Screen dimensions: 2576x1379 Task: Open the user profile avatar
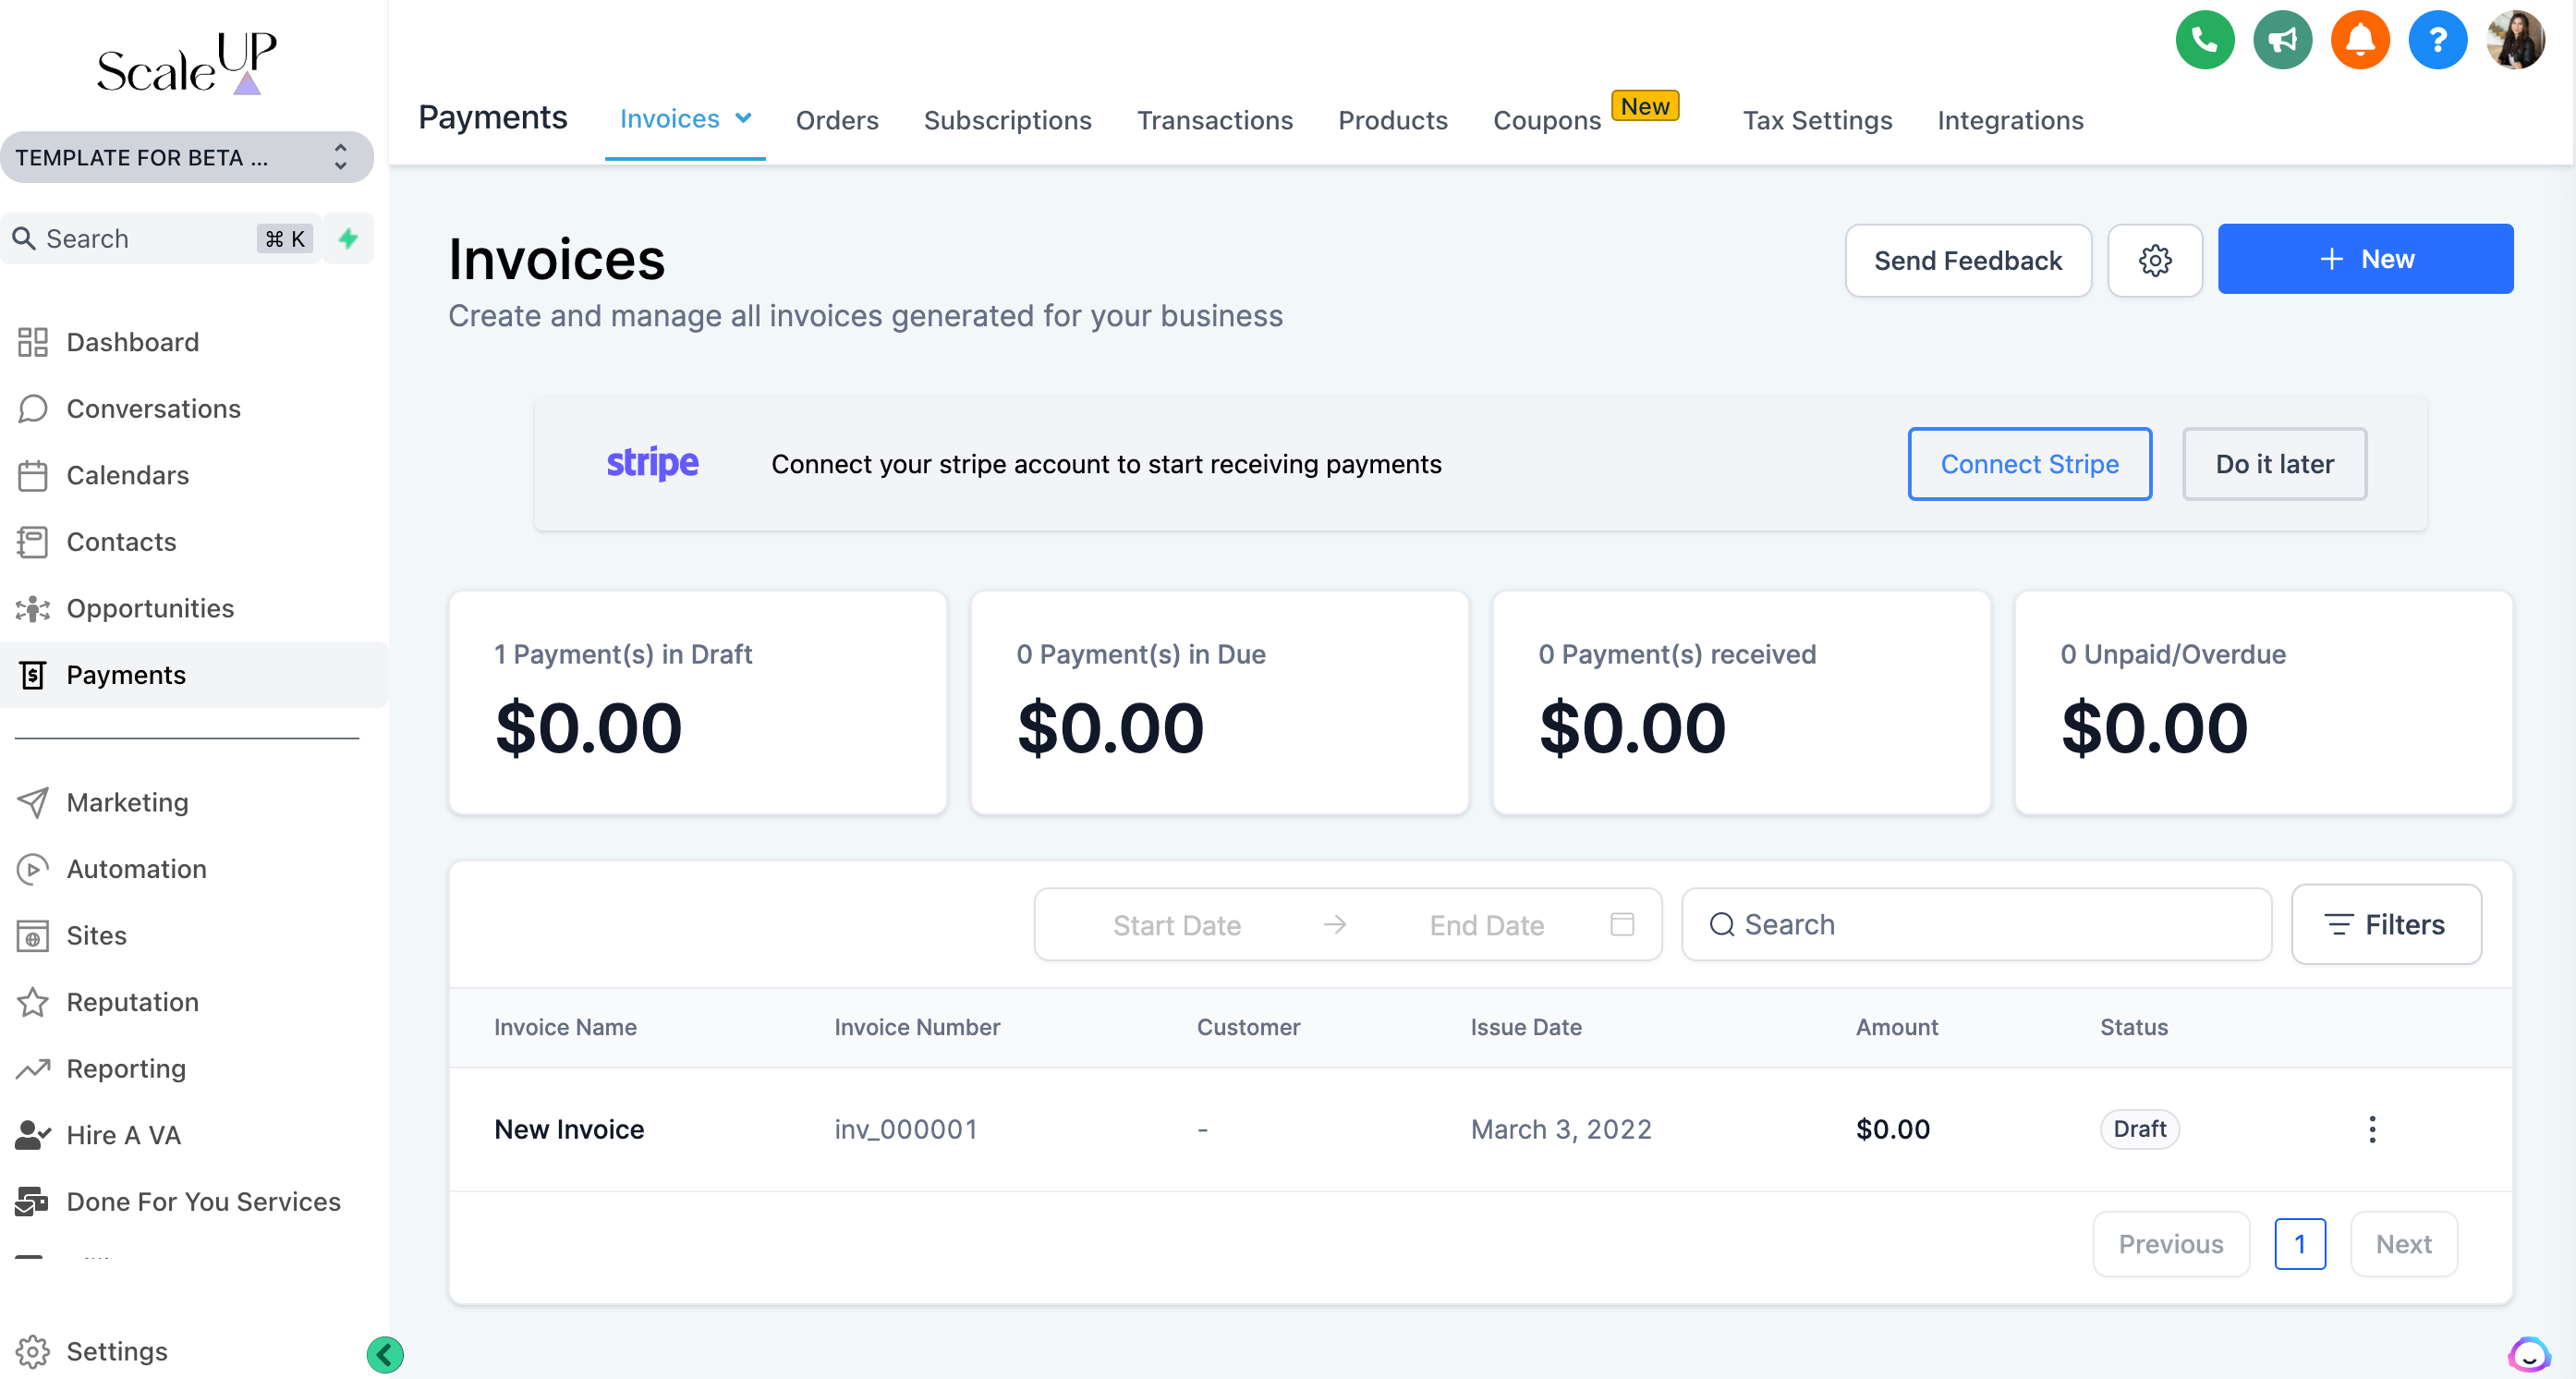click(x=2515, y=40)
